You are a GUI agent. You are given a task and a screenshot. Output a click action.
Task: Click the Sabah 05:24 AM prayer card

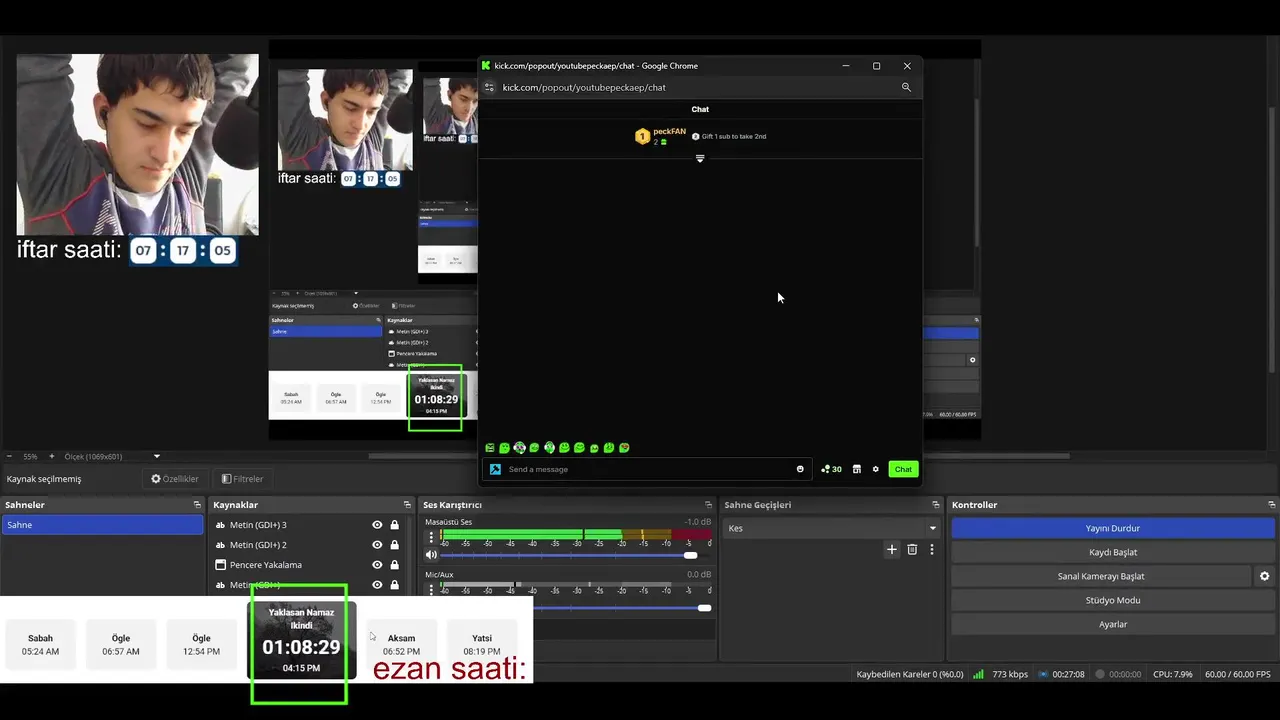tap(40, 645)
